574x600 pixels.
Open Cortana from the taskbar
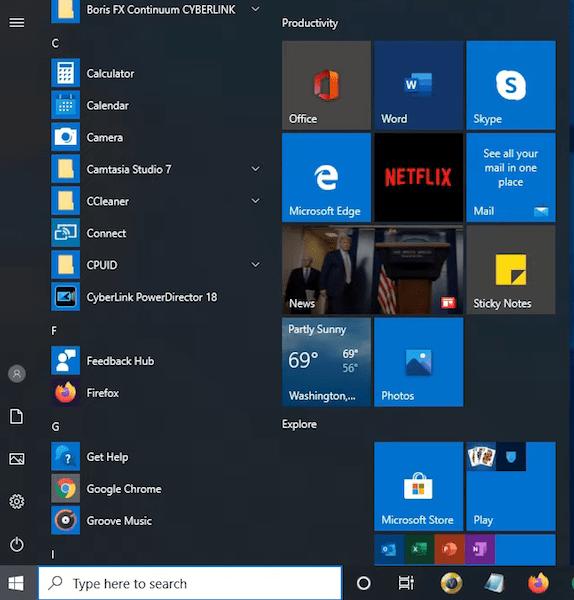click(364, 583)
